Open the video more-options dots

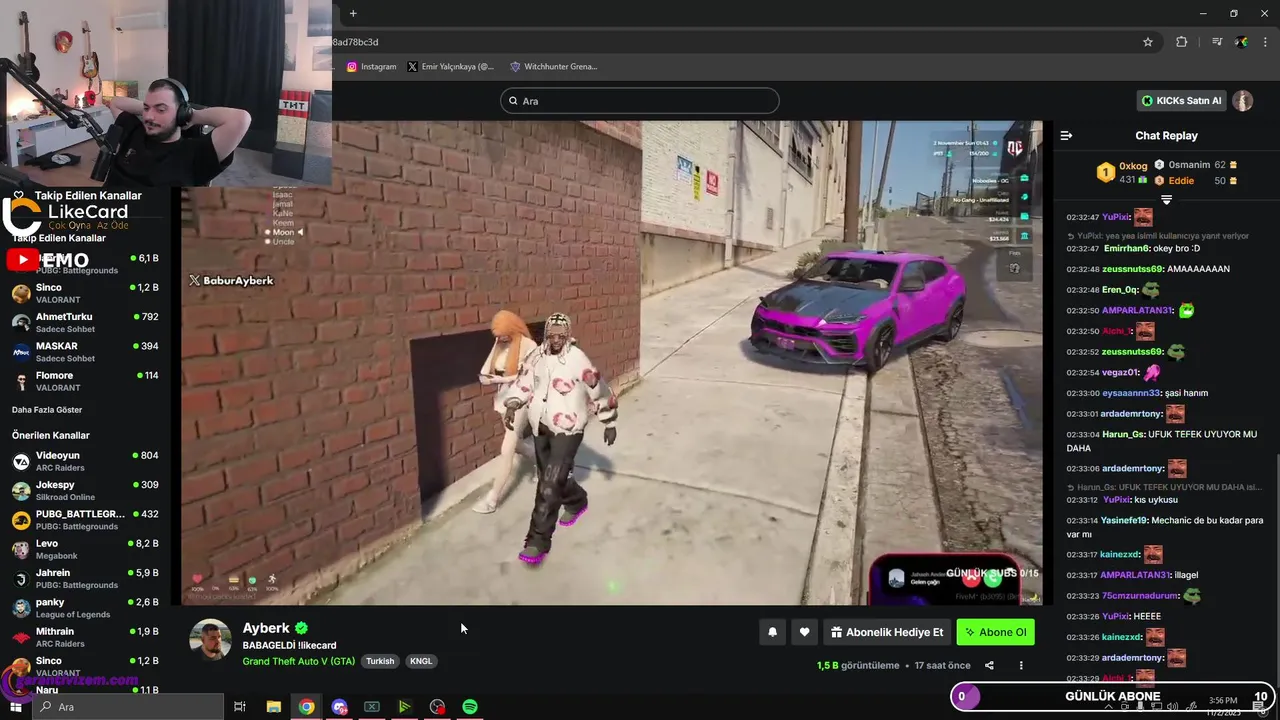[1021, 666]
